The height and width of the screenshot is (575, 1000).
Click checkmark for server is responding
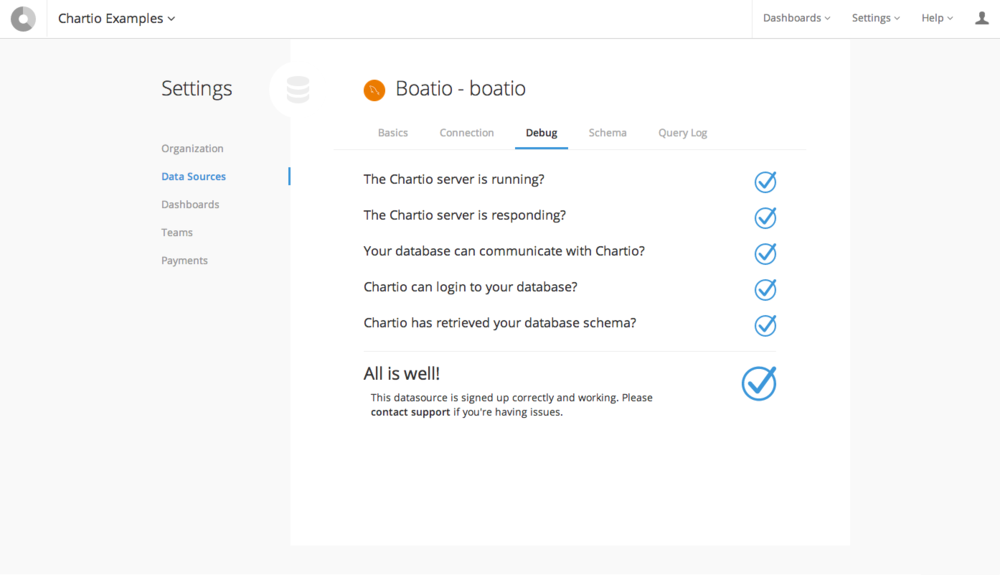765,217
